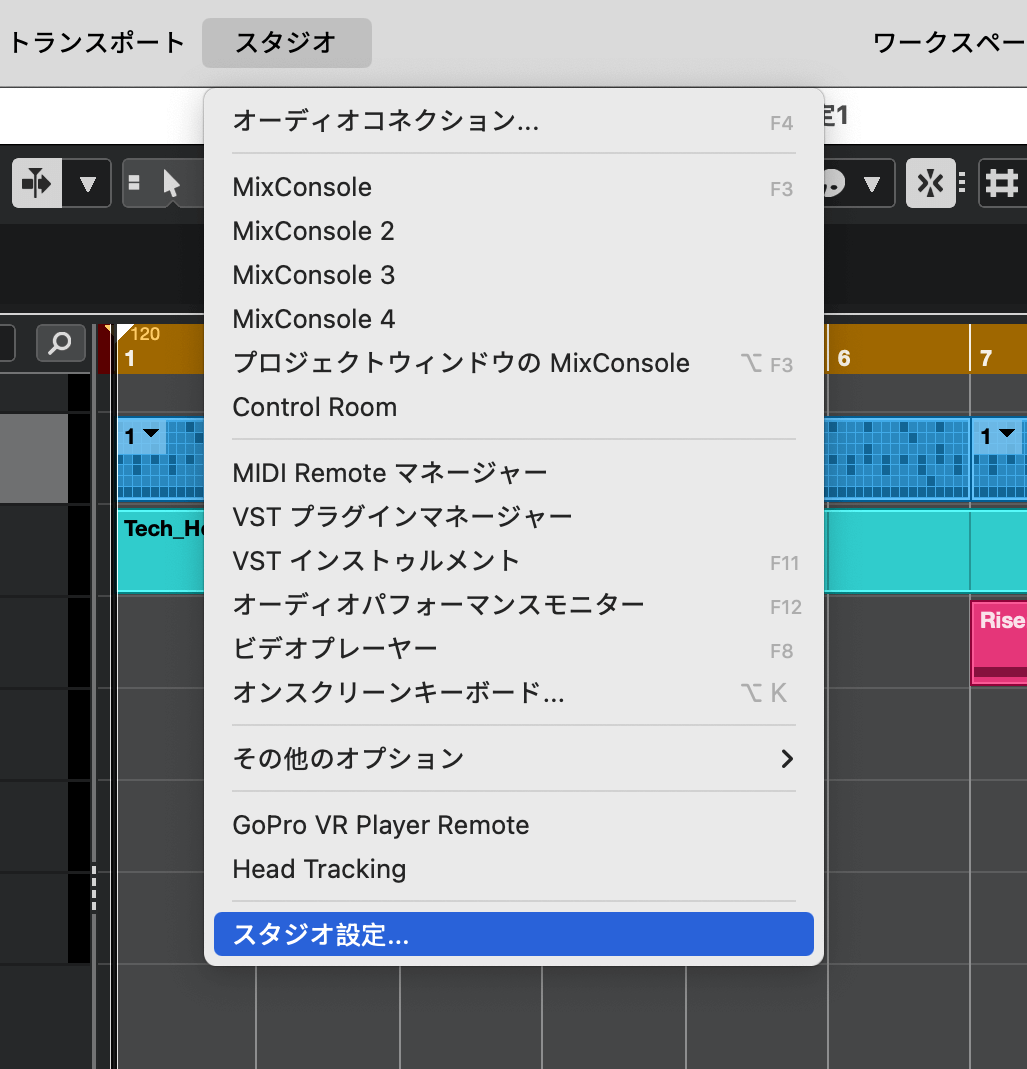Select the Object Selection arrow tool
The image size is (1027, 1069).
click(171, 183)
